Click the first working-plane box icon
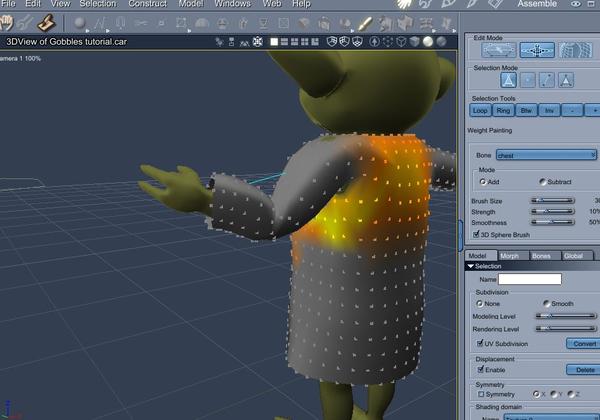This screenshot has height=420, width=600. point(332,41)
